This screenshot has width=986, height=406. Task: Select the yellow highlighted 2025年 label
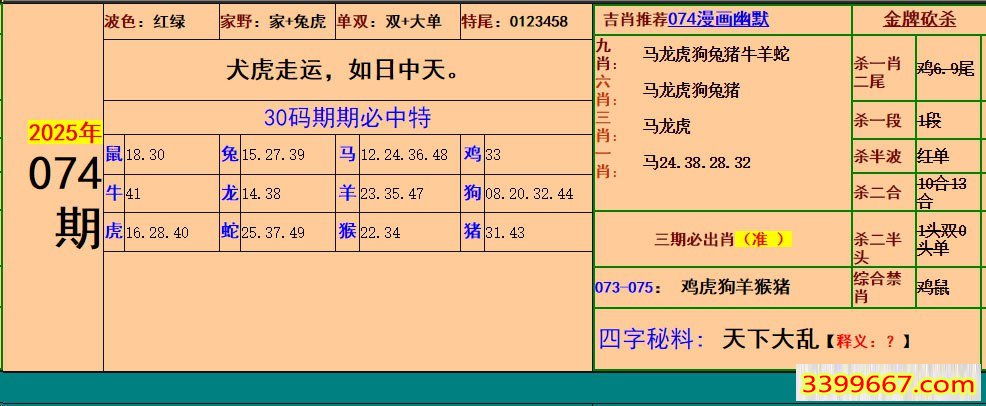pos(64,133)
